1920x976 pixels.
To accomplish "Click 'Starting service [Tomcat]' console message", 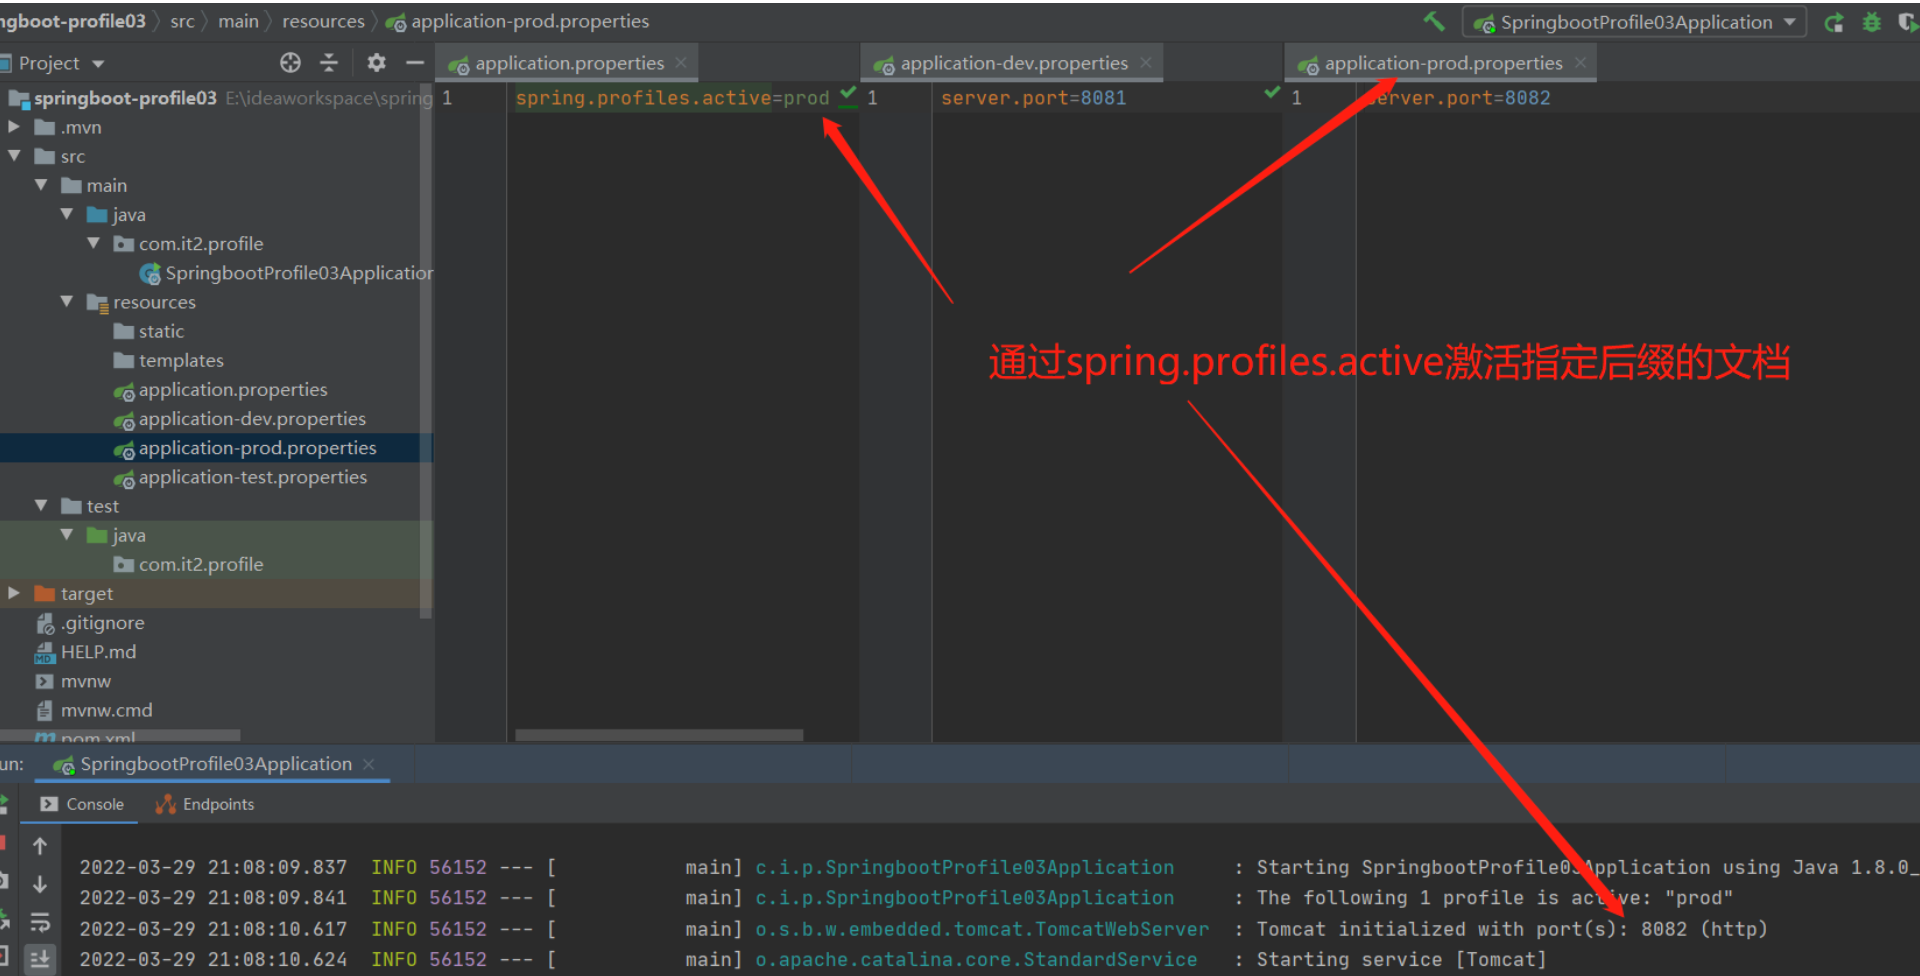I will (1401, 959).
